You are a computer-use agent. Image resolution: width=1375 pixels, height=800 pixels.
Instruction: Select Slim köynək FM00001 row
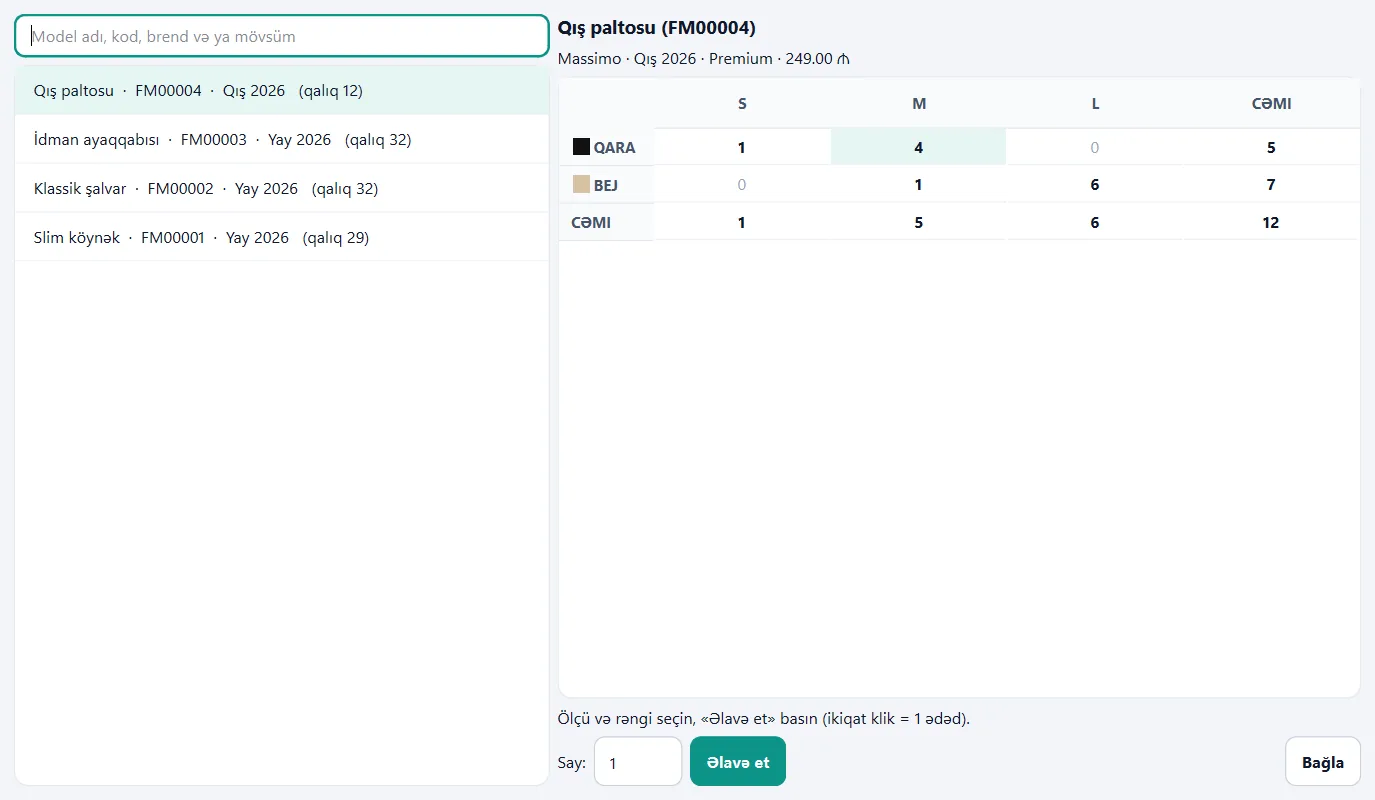point(282,238)
